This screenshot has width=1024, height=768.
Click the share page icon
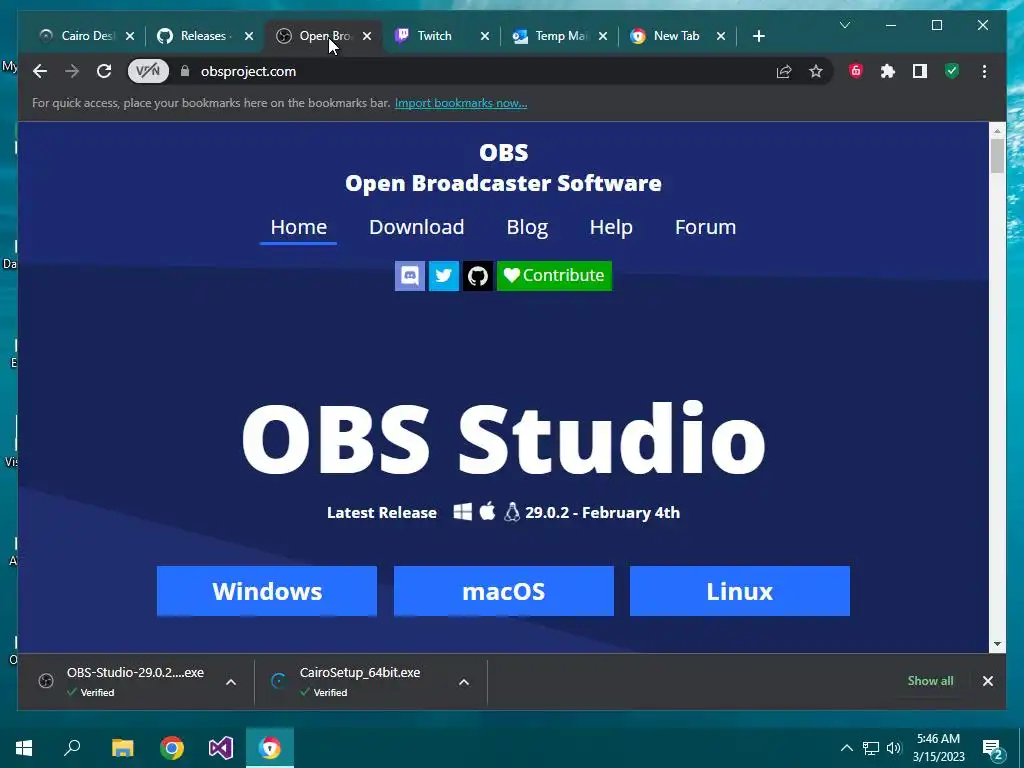pos(784,71)
